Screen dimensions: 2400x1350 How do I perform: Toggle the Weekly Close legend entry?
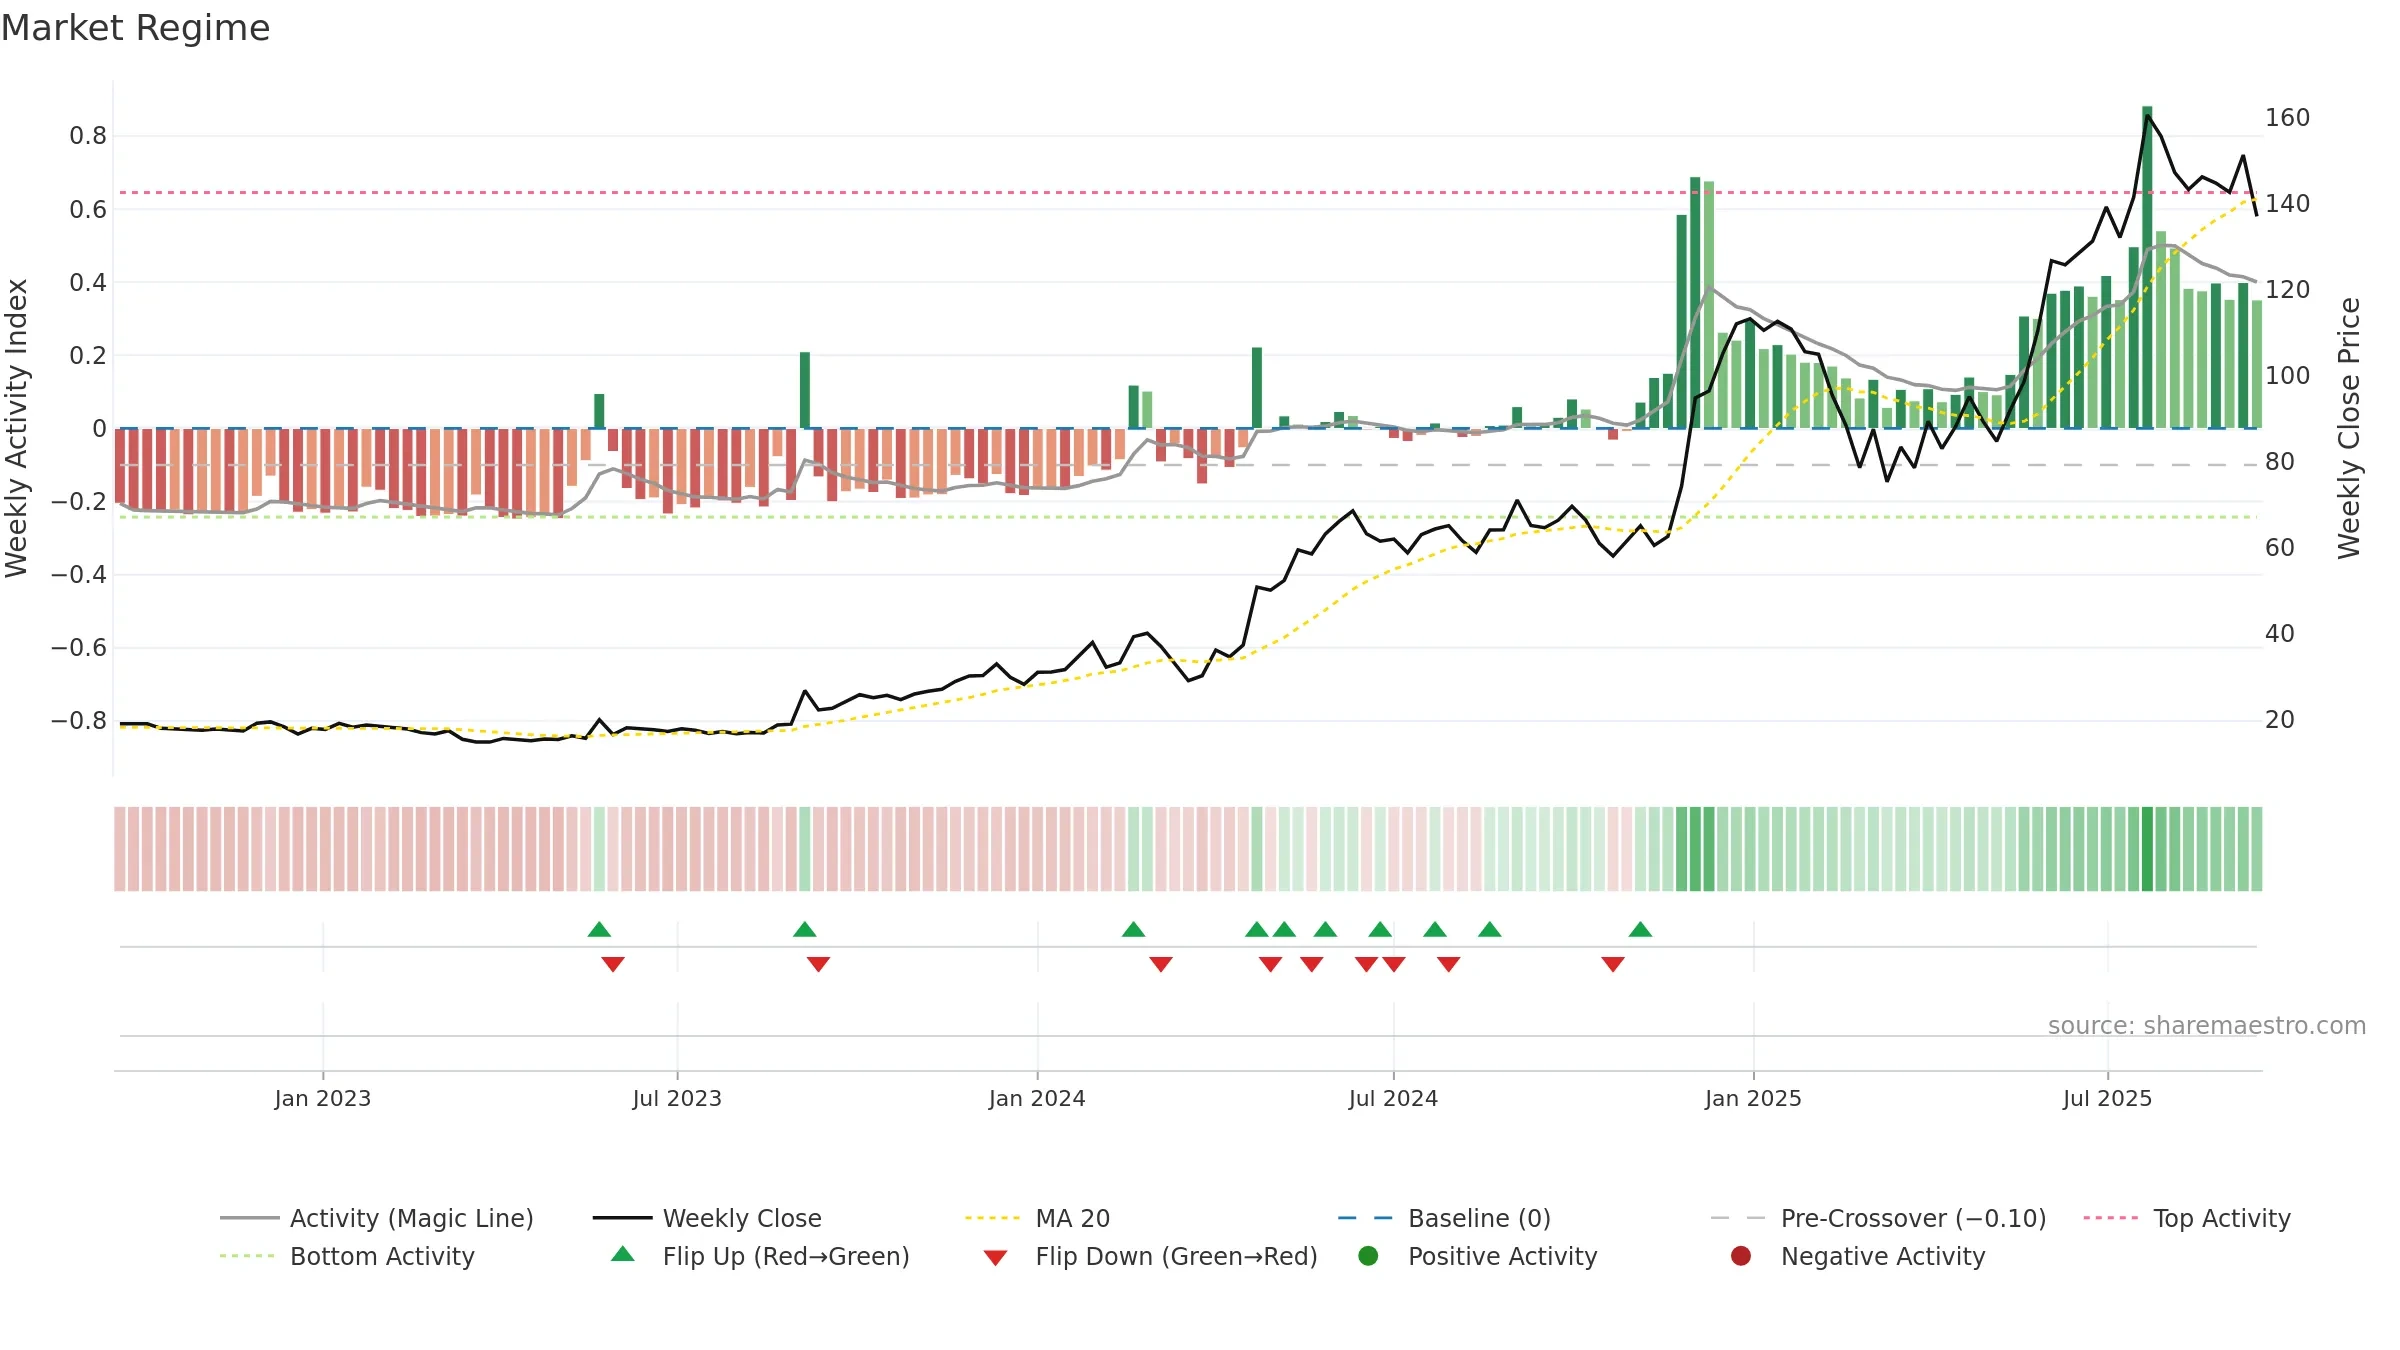click(707, 1218)
